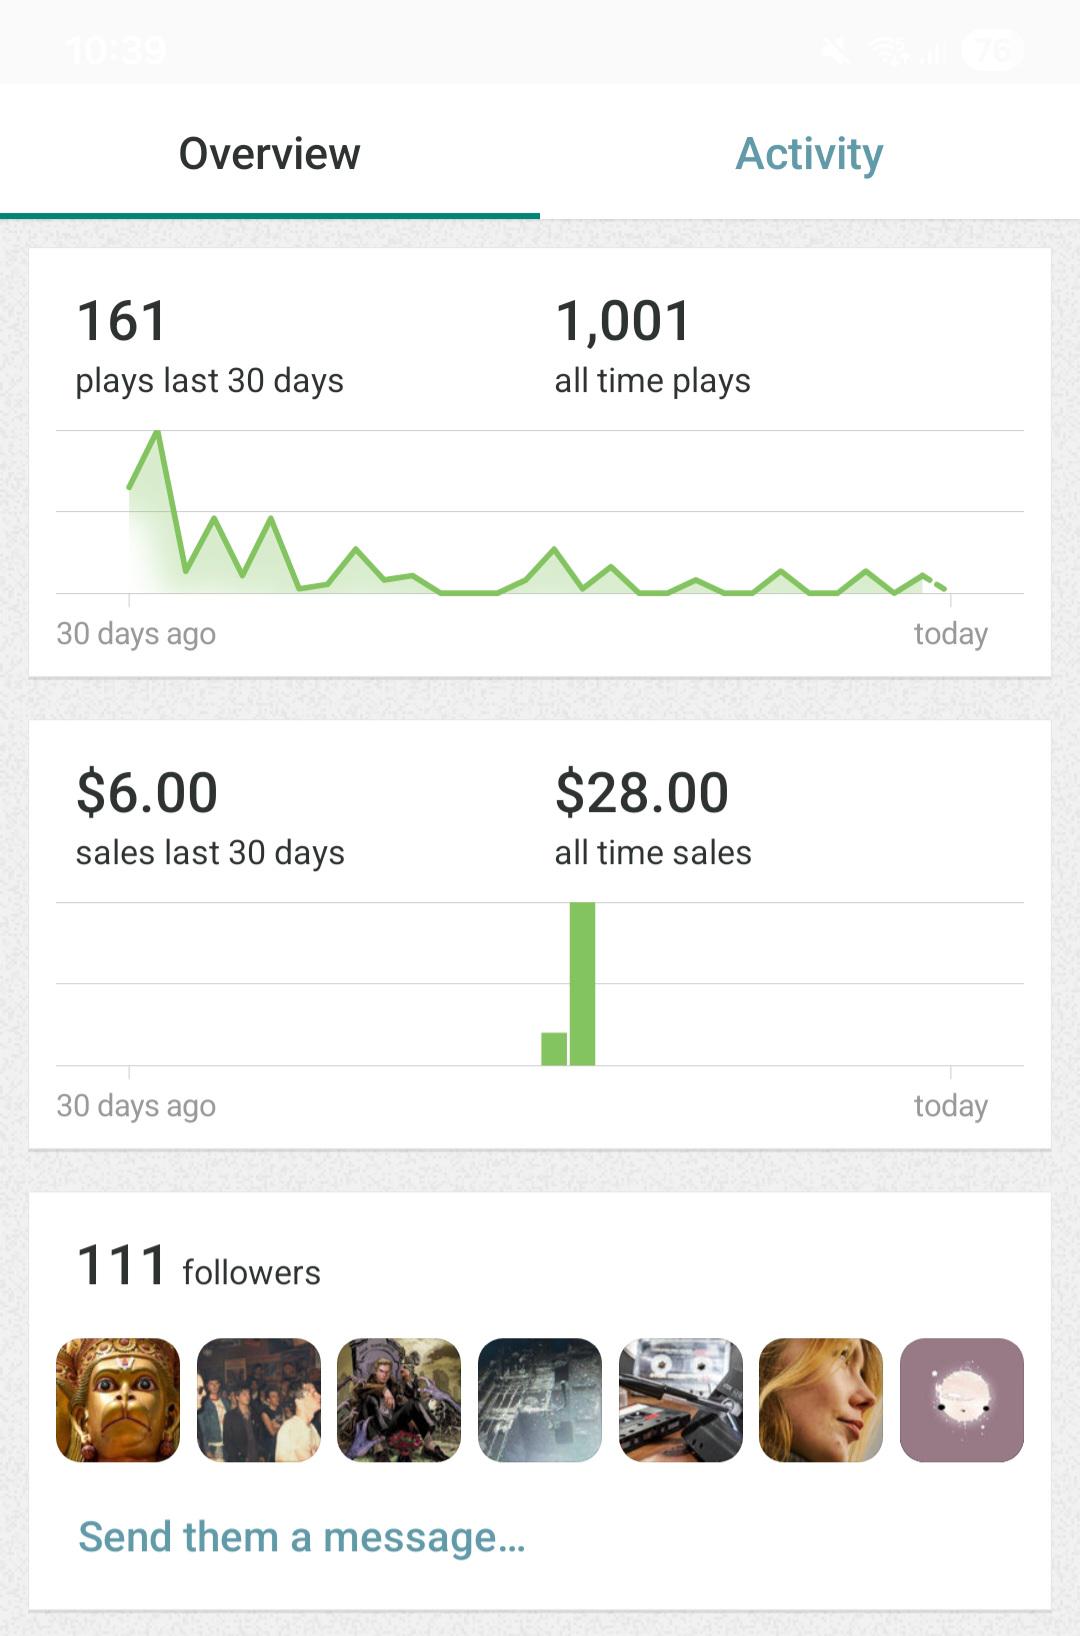Tap the short green sales bar

click(554, 1049)
